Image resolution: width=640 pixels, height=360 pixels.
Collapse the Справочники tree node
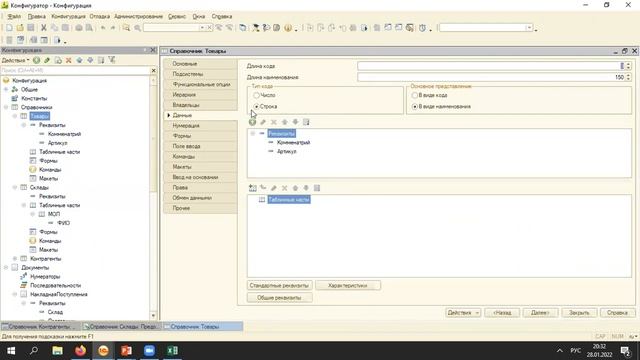tap(6, 107)
